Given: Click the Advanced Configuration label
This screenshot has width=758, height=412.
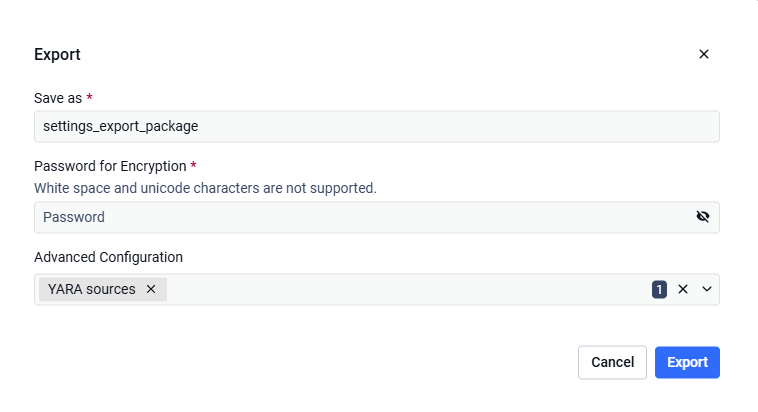Looking at the screenshot, I should (108, 257).
